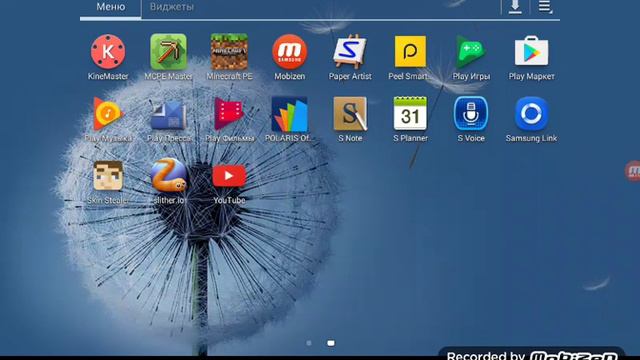Viewport: 640px width, 360px height.
Task: Launch Skin Stealer app
Action: tap(108, 176)
